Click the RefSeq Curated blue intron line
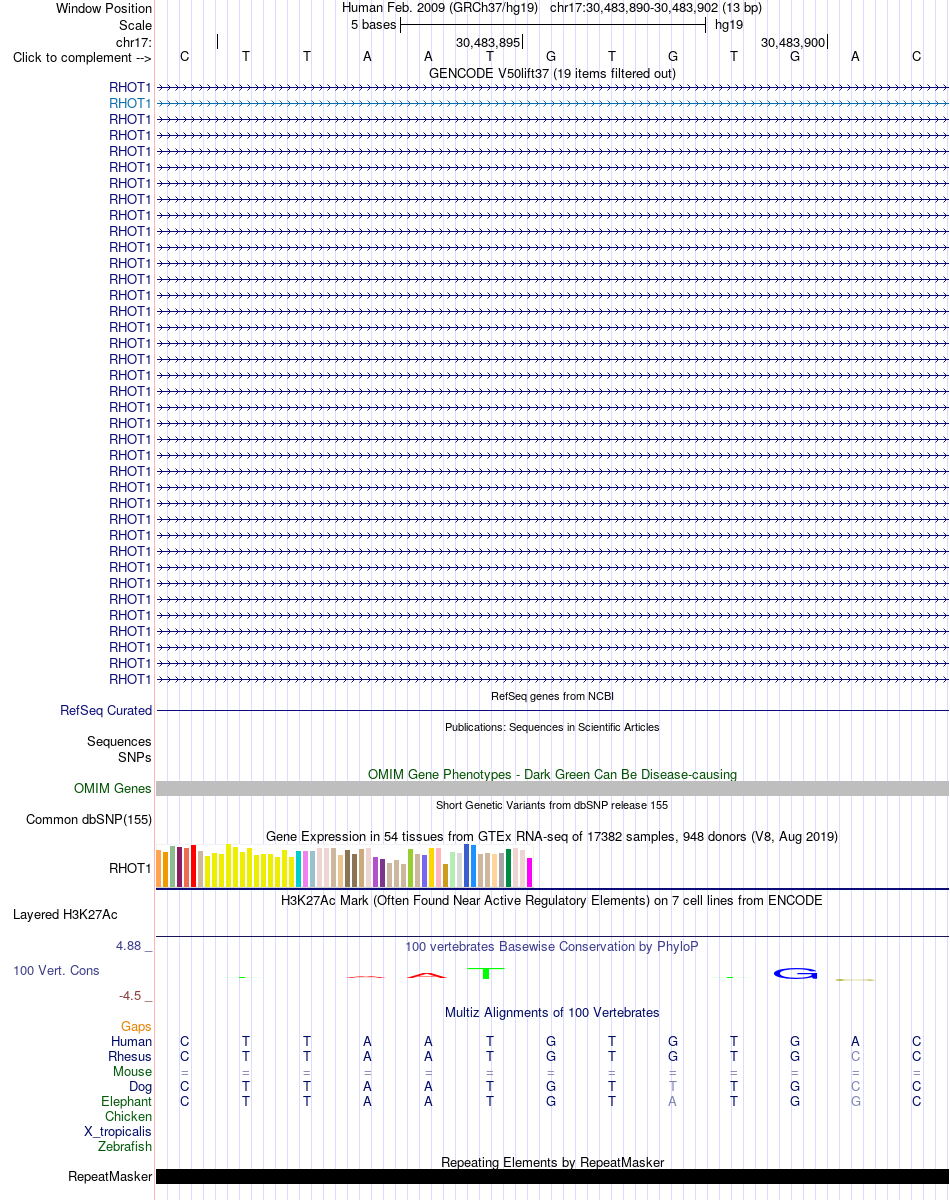950x1200 pixels. (552, 711)
